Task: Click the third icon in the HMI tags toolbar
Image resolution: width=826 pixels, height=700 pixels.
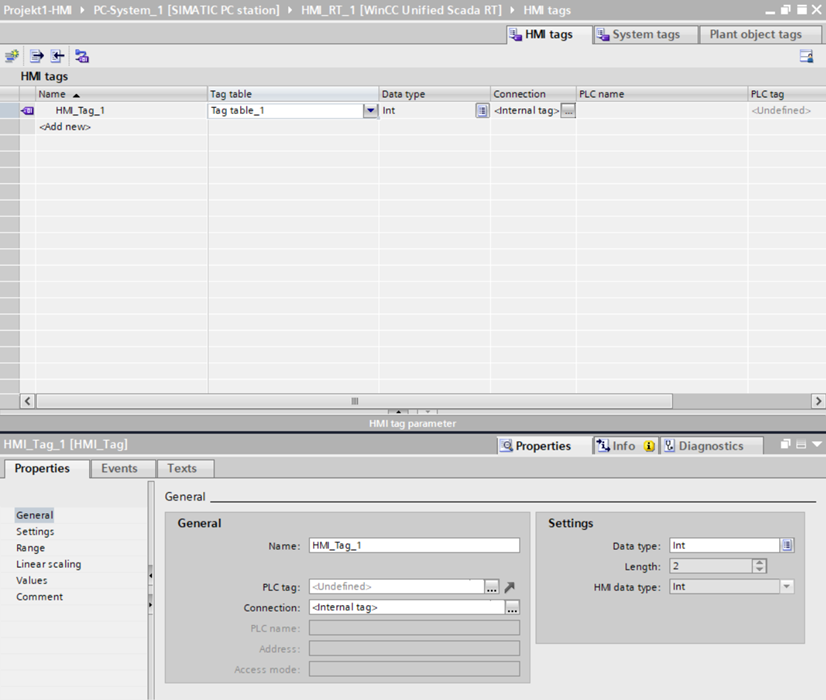Action: coord(58,57)
